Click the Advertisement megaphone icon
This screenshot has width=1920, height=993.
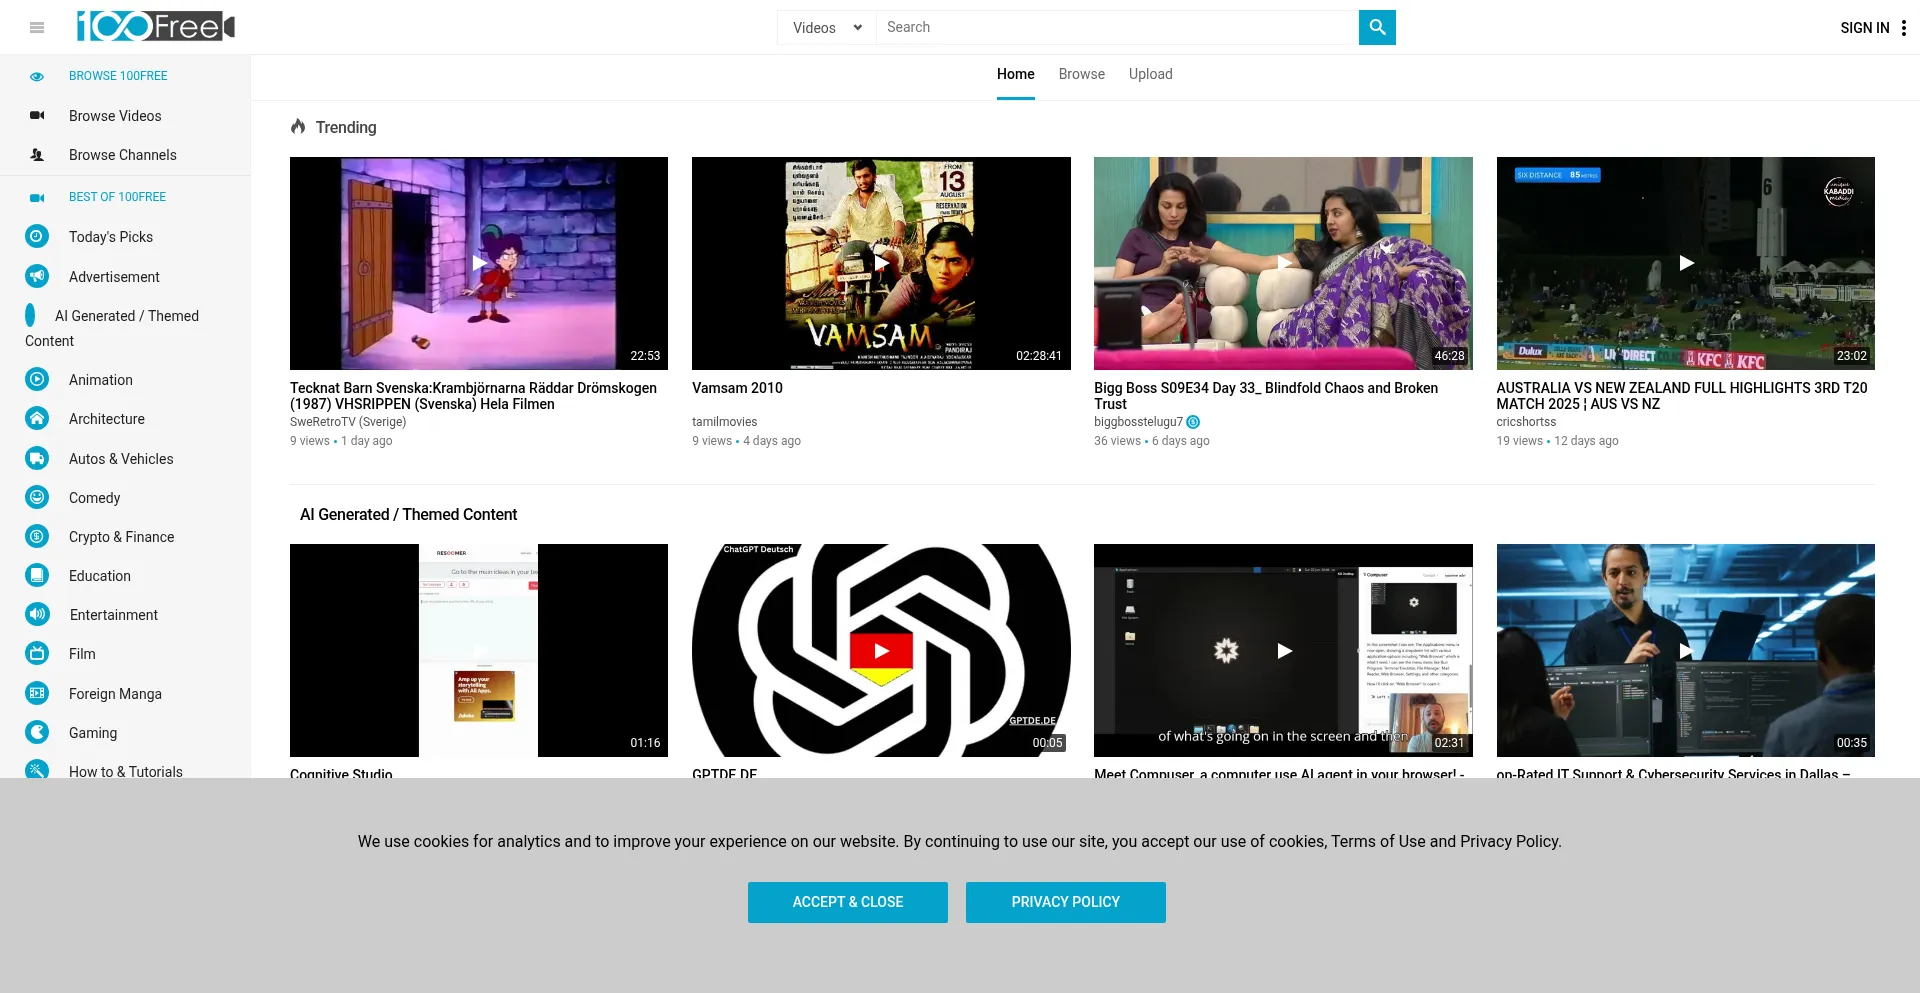37,276
